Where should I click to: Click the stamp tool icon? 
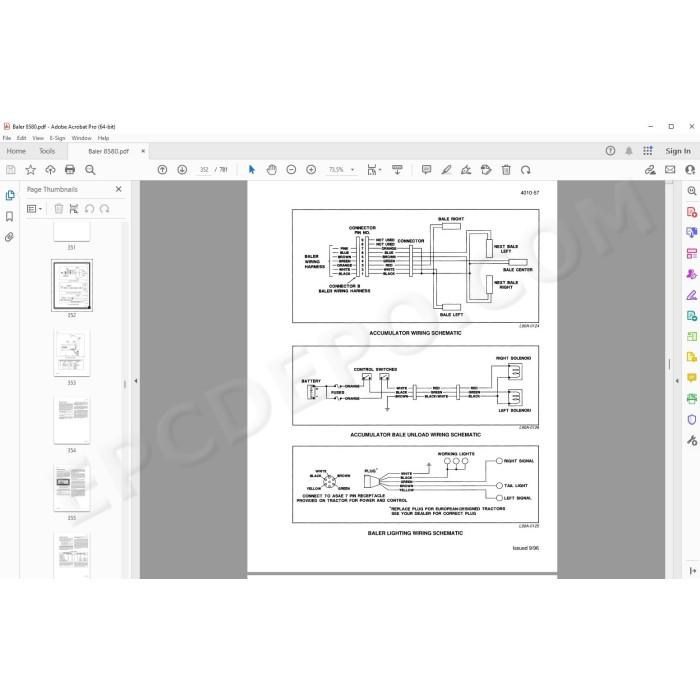tap(486, 170)
